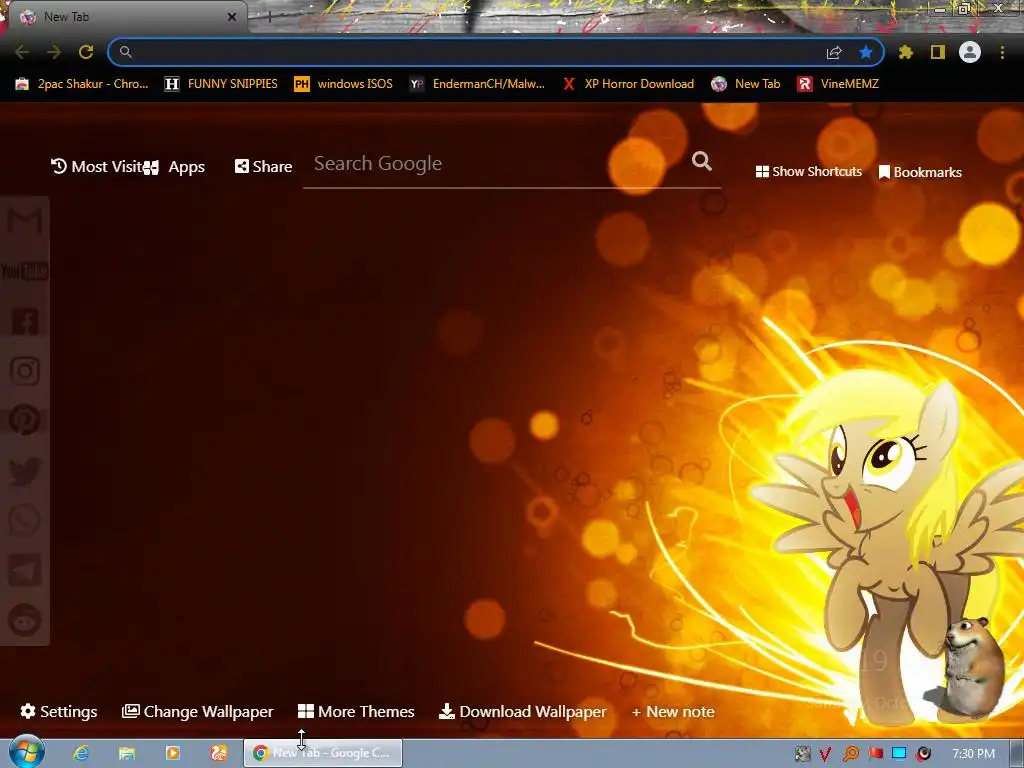This screenshot has width=1024, height=768.
Task: Click Change Wallpaper
Action: tap(198, 712)
